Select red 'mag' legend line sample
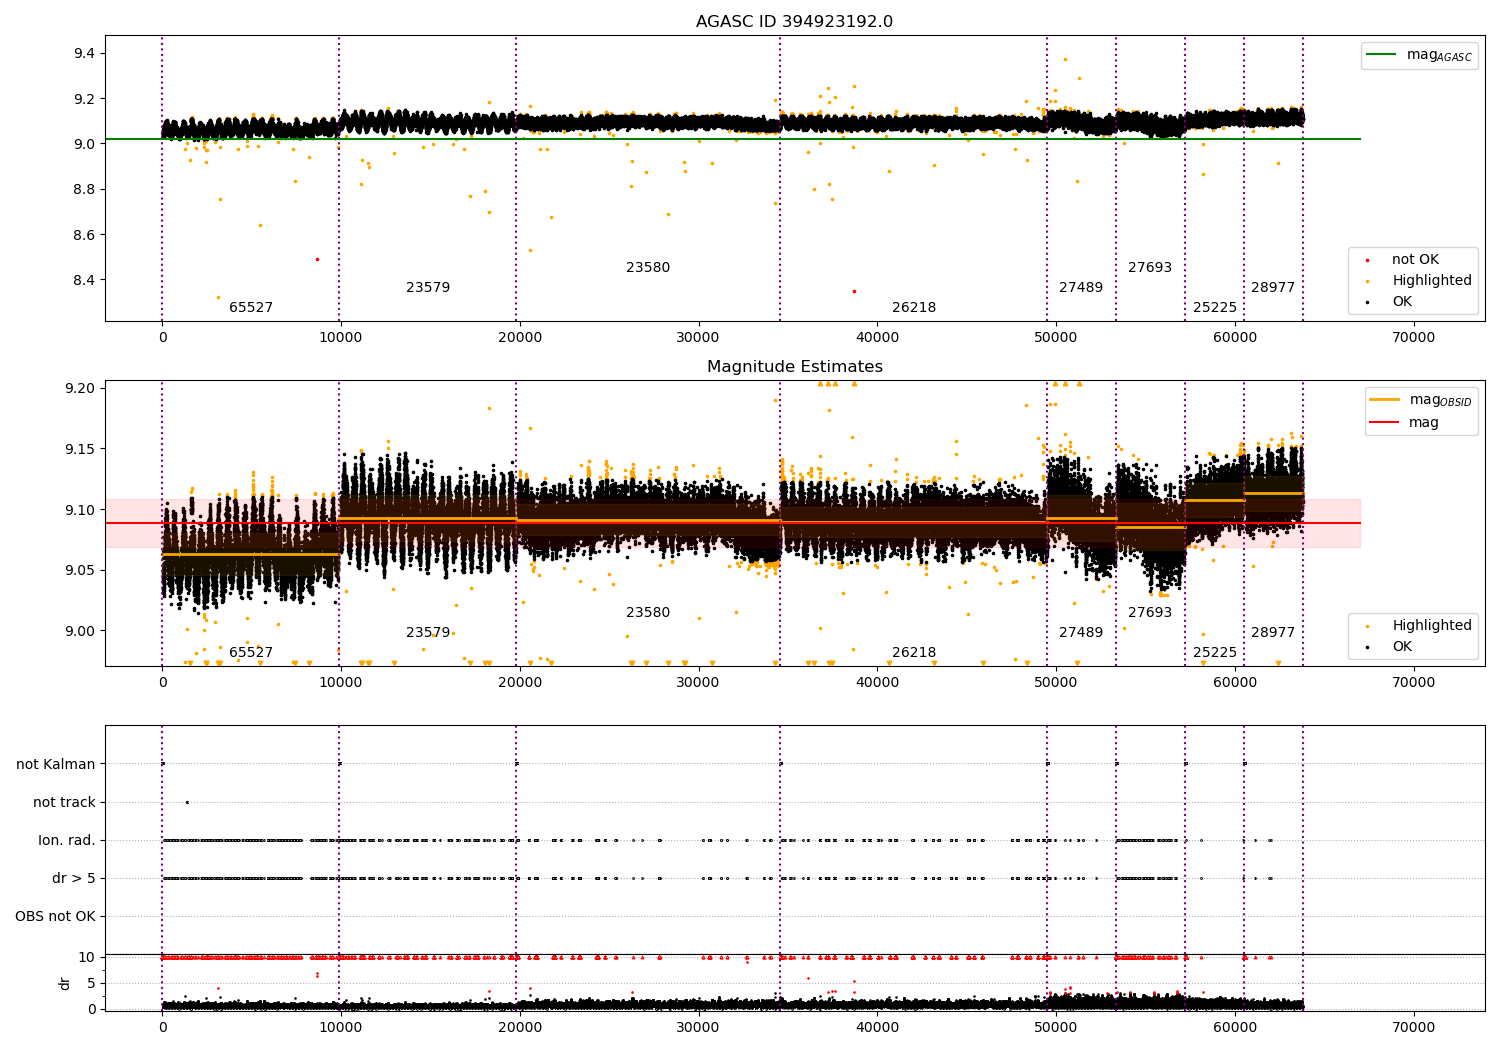Image resolution: width=1500 pixels, height=1050 pixels. pyautogui.click(x=1384, y=423)
